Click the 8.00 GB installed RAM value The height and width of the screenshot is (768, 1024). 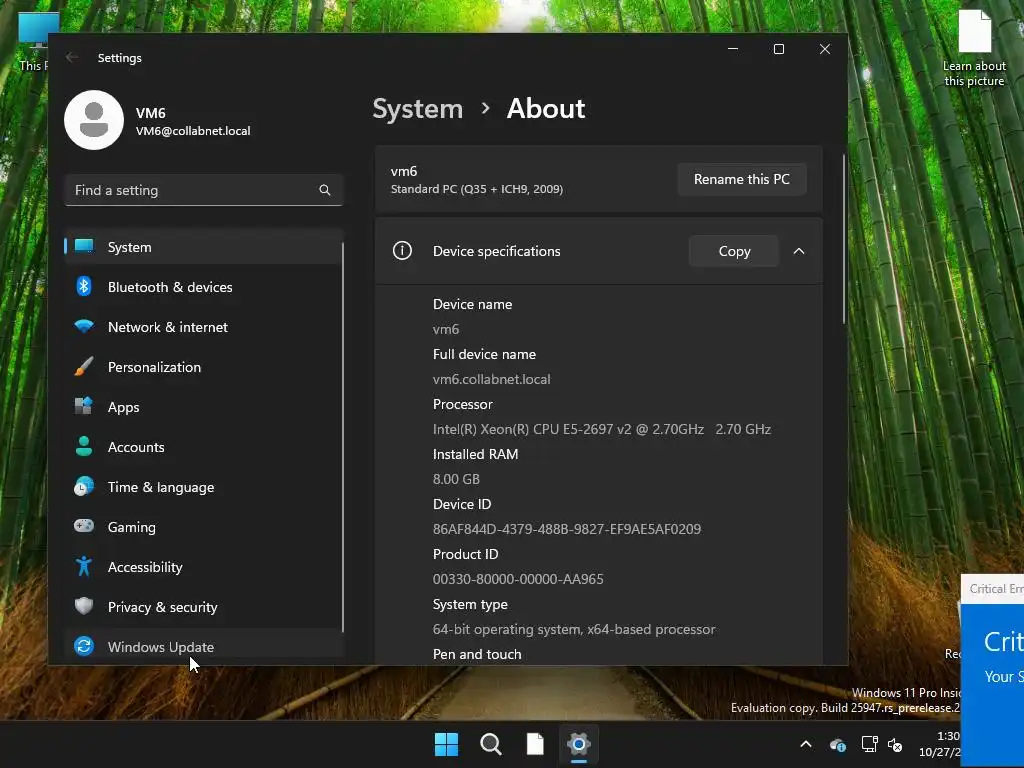(x=456, y=479)
